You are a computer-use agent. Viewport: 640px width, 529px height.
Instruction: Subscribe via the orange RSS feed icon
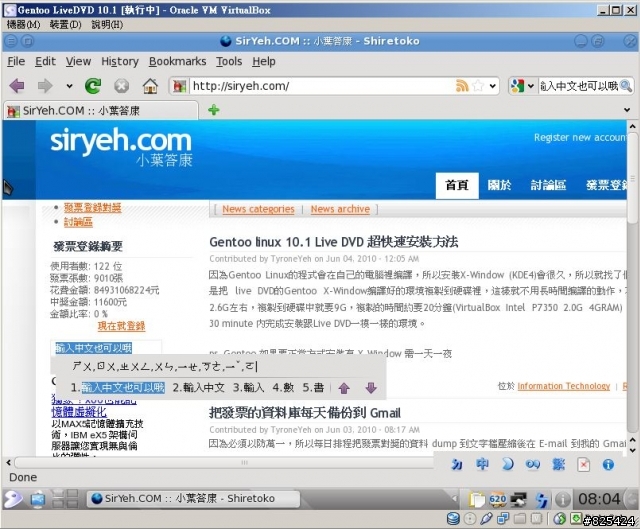[462, 86]
